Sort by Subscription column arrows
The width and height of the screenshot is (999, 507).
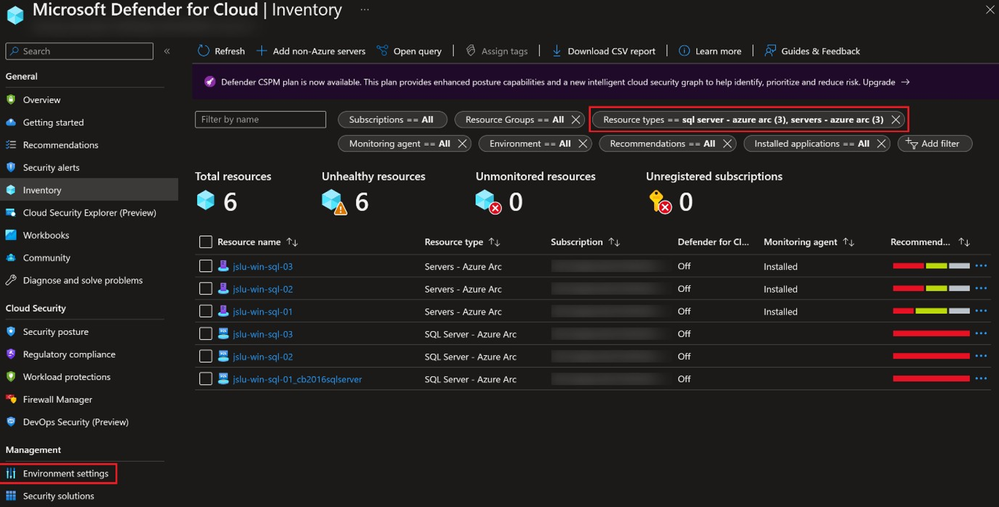coord(614,242)
